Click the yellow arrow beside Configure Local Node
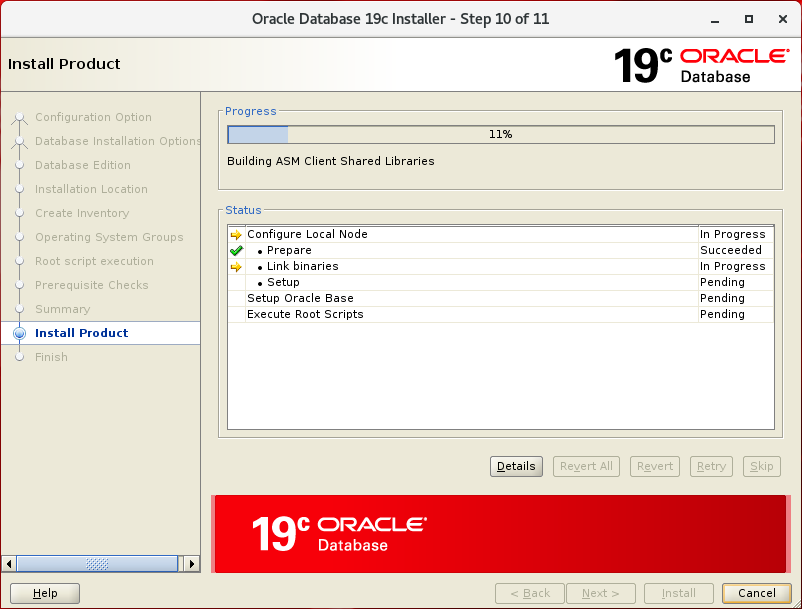 click(236, 235)
